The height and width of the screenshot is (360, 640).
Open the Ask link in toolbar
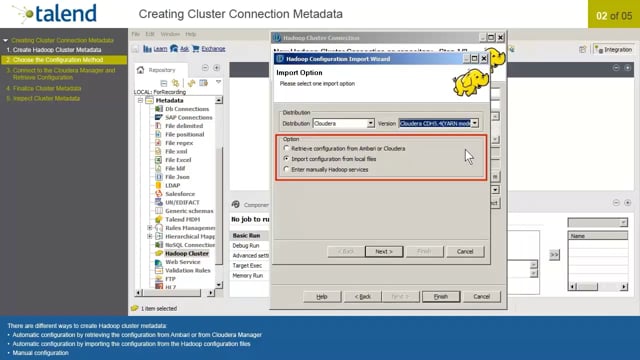point(184,49)
